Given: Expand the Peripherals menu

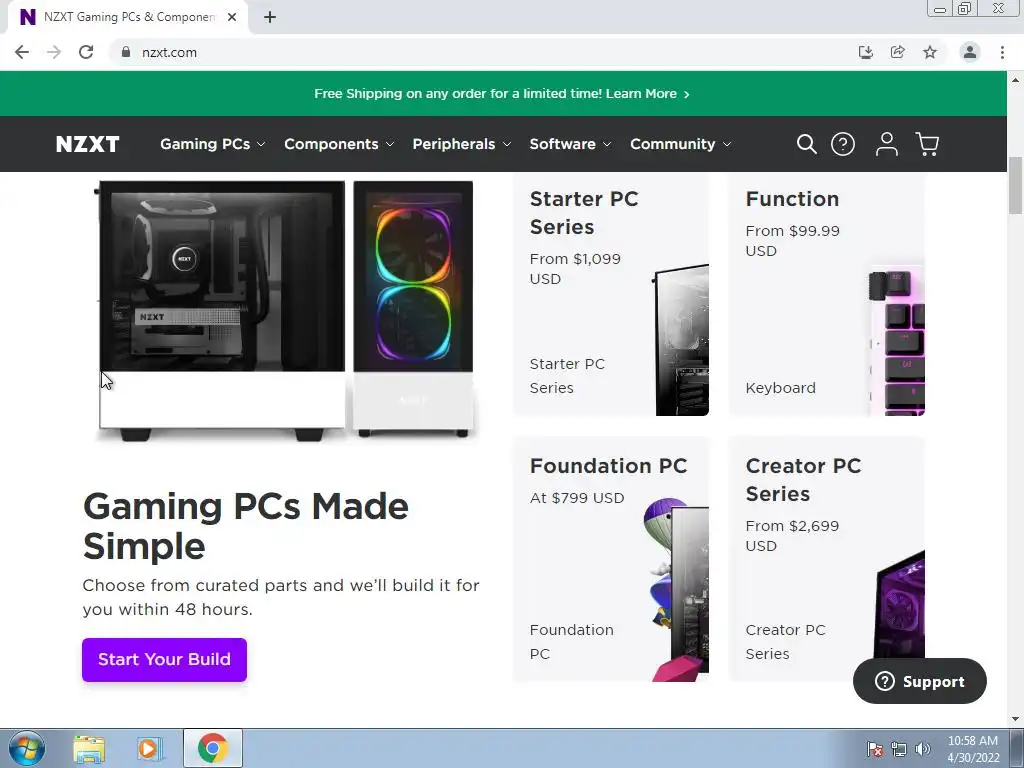Looking at the screenshot, I should click(462, 144).
